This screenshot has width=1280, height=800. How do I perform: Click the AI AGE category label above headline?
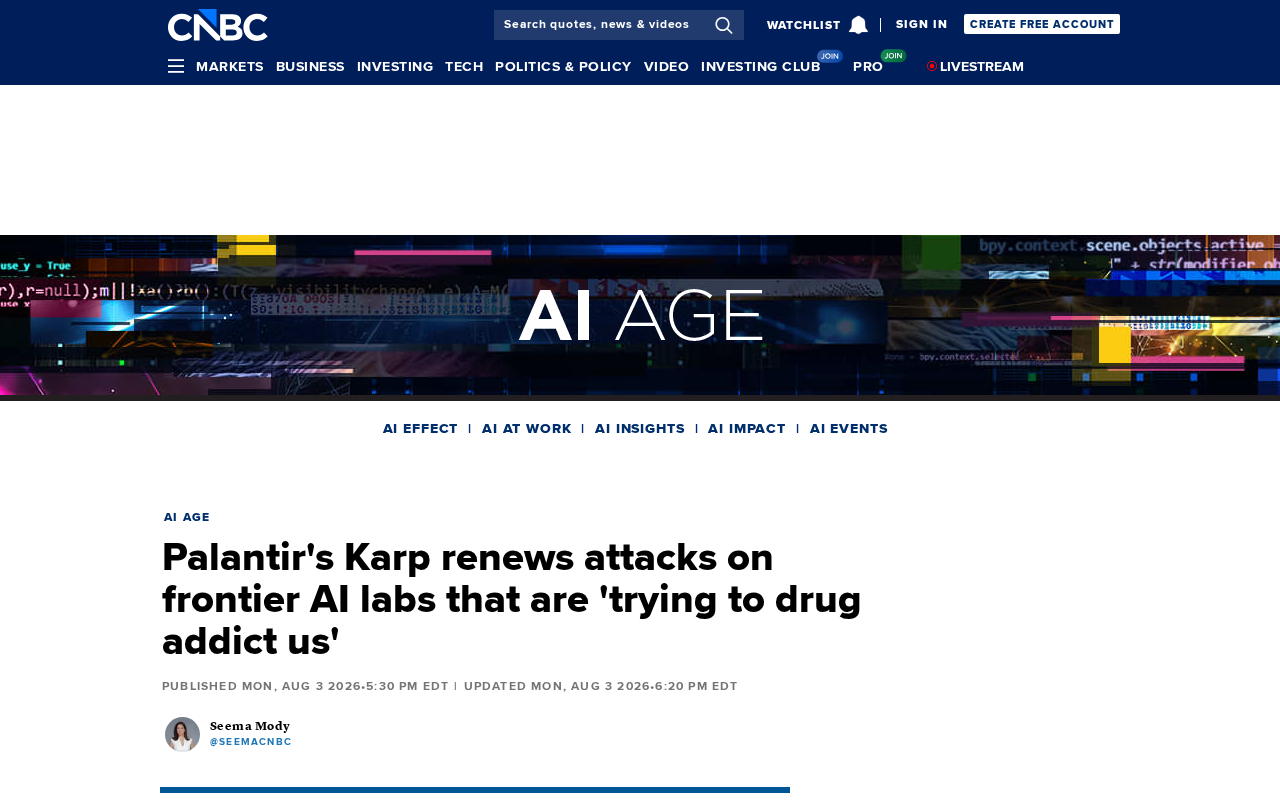pyautogui.click(x=187, y=517)
